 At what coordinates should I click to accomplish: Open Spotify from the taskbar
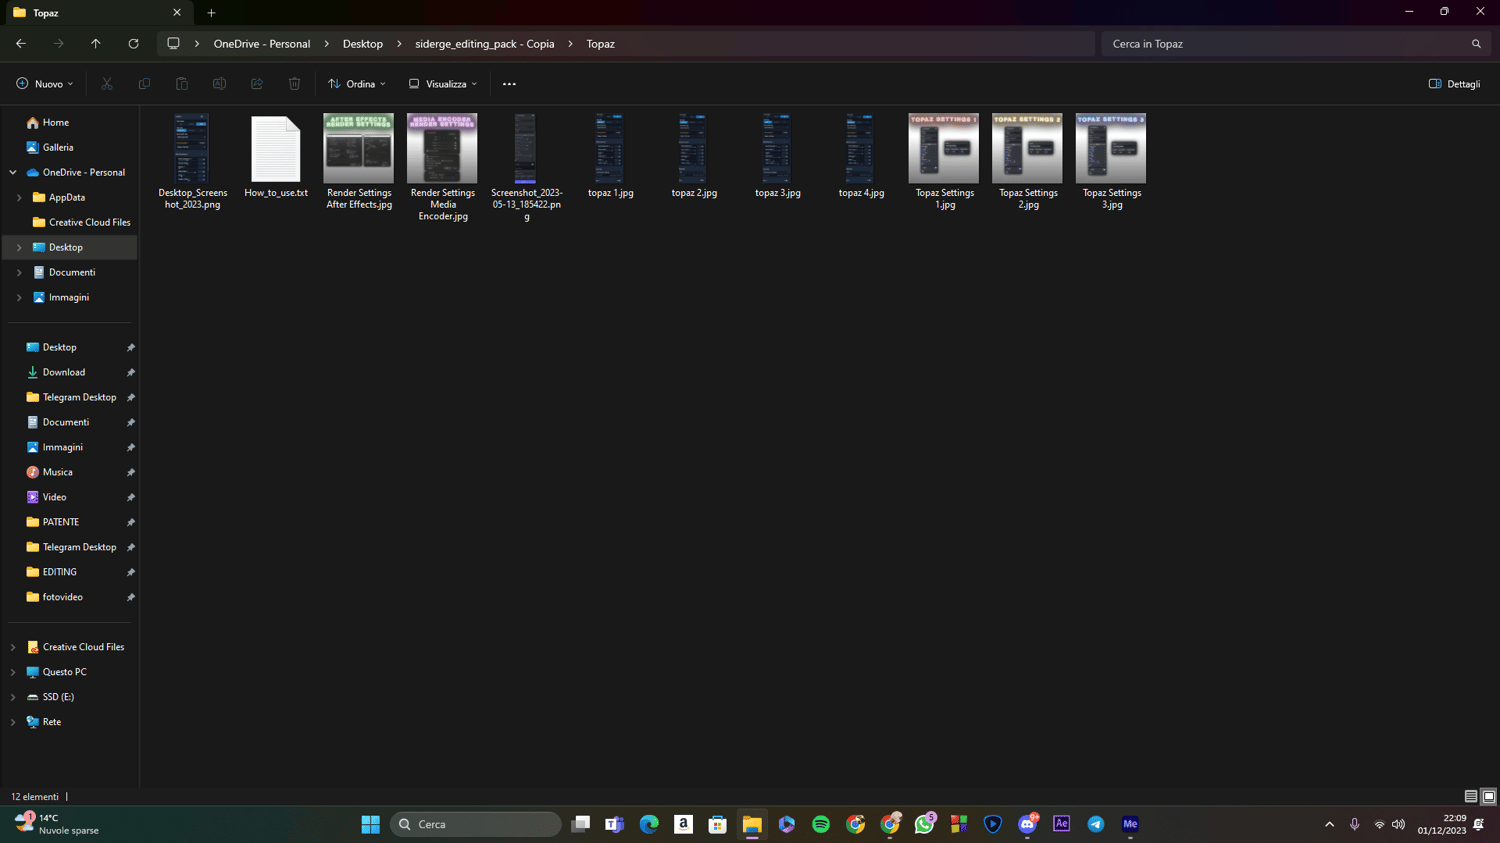click(x=821, y=824)
